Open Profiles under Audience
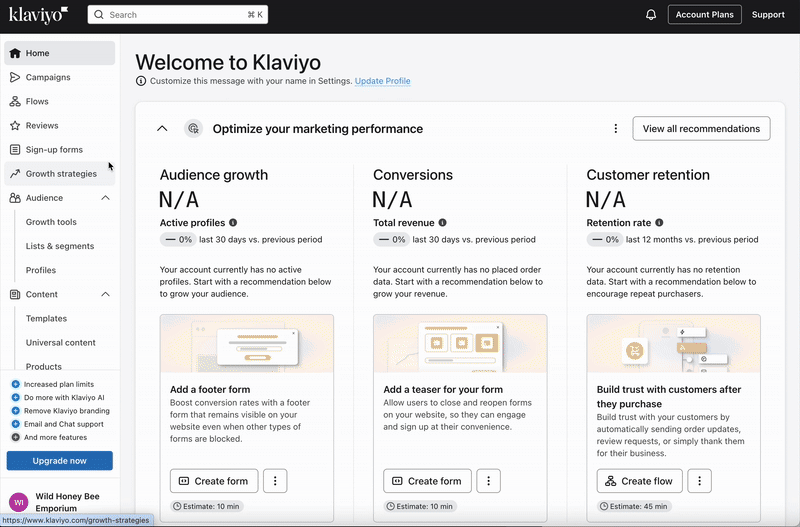Viewport: 800px width, 527px height. (41, 270)
